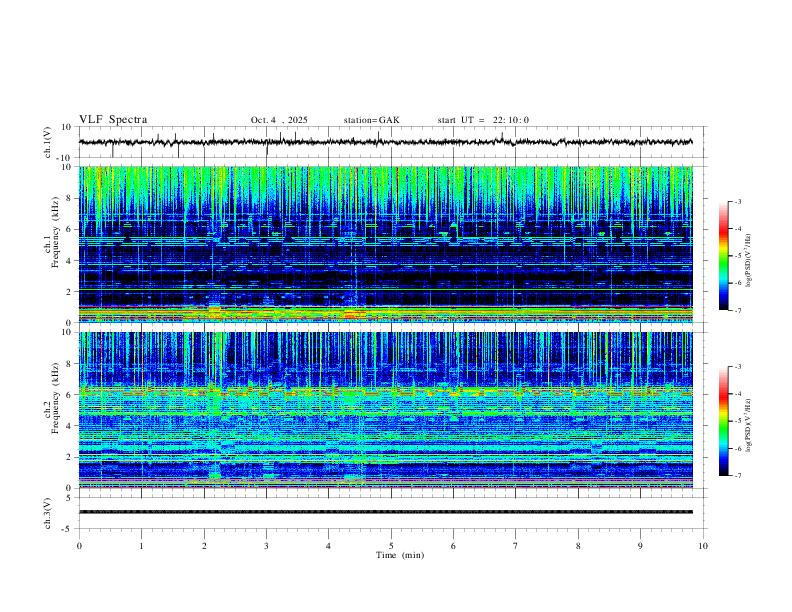Click time axis tick label '10'
Viewport: 792px width, 612px height.
pyautogui.click(x=703, y=546)
